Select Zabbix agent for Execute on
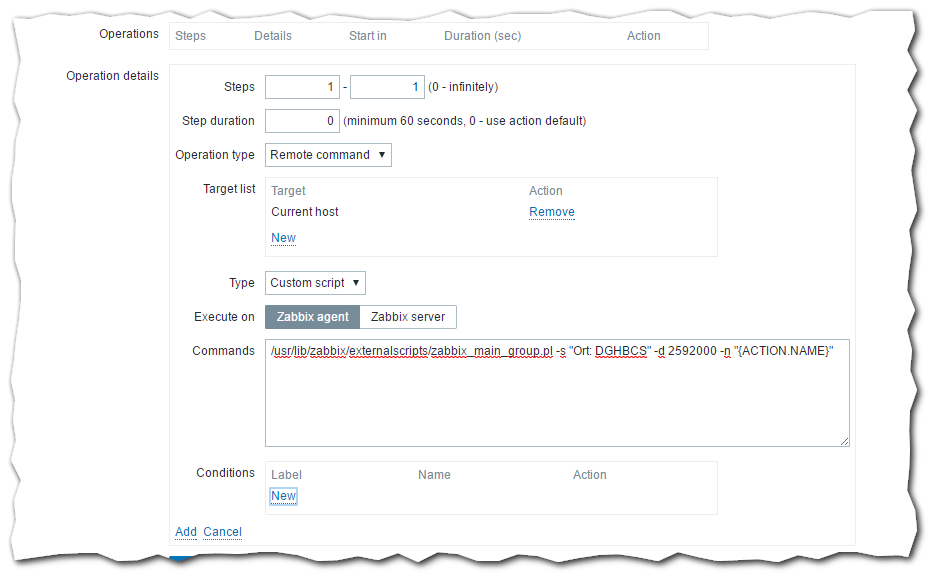This screenshot has width=936, height=581. (x=312, y=317)
